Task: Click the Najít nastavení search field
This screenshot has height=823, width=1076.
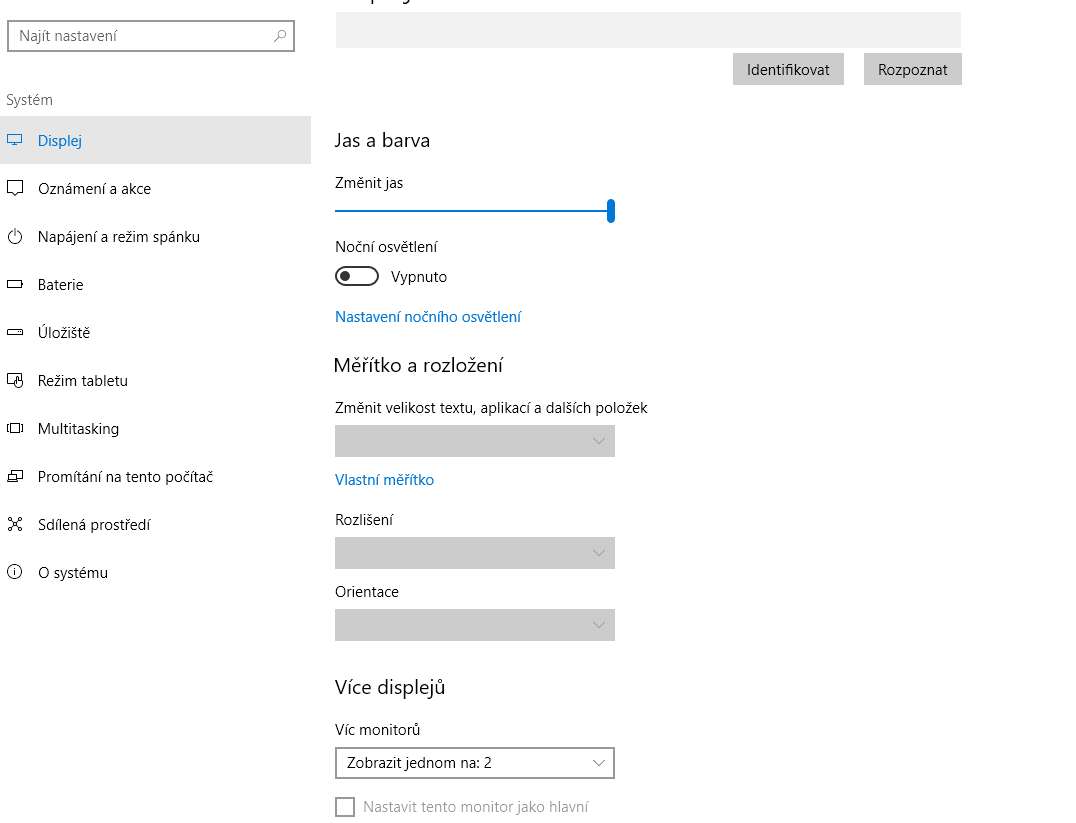Action: 140,36
